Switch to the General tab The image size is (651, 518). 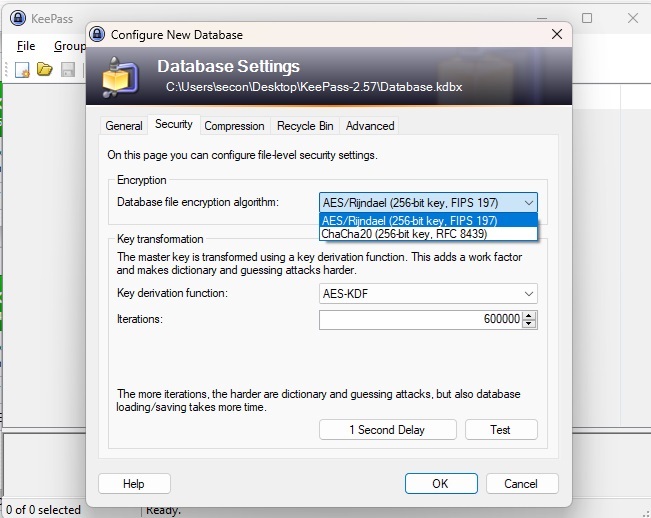coord(124,126)
